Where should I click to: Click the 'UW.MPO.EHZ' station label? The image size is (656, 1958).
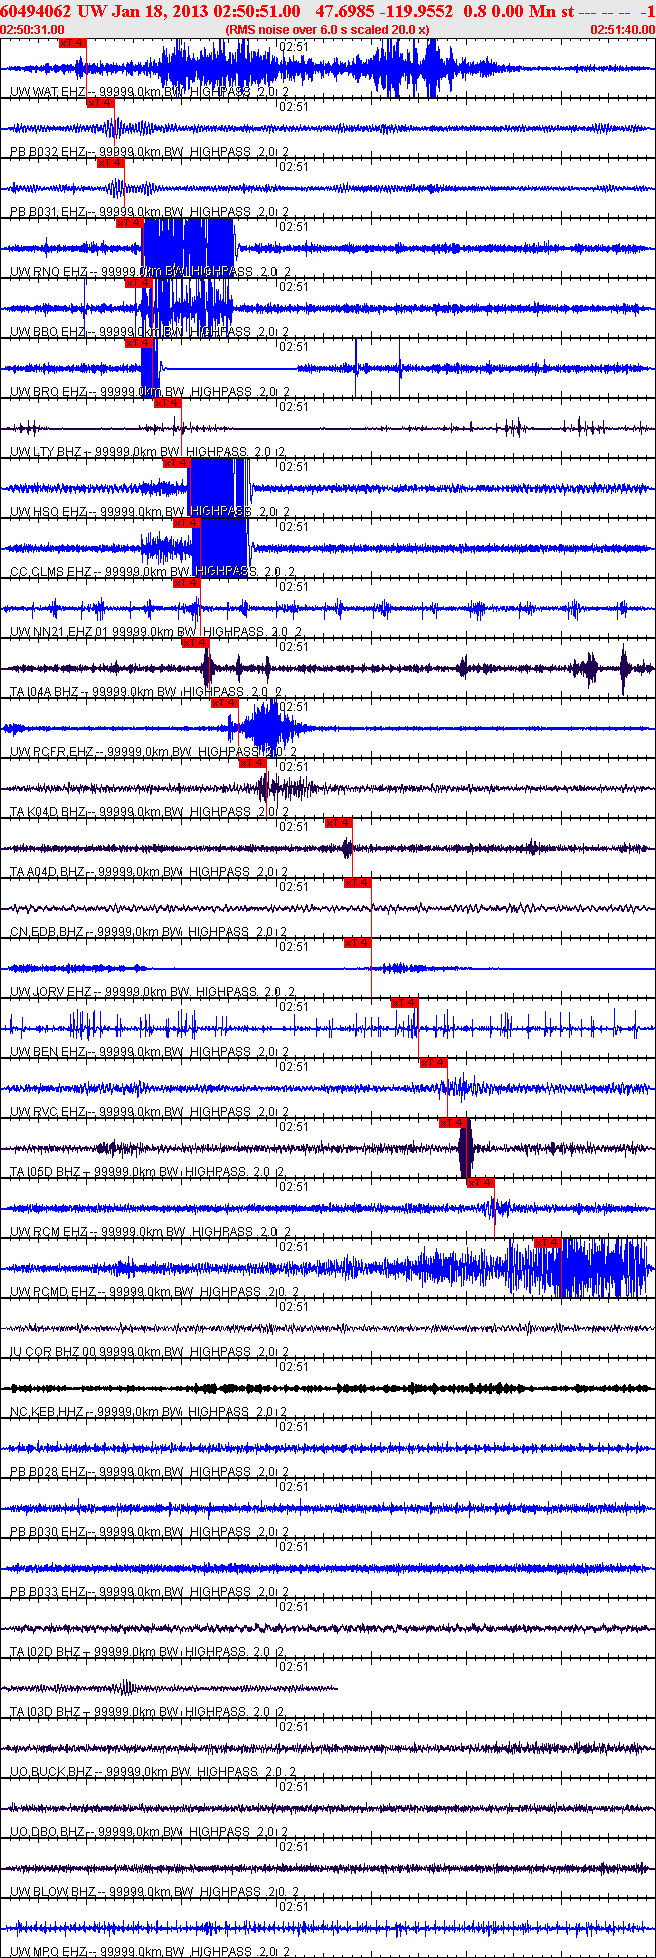click(x=50, y=1952)
